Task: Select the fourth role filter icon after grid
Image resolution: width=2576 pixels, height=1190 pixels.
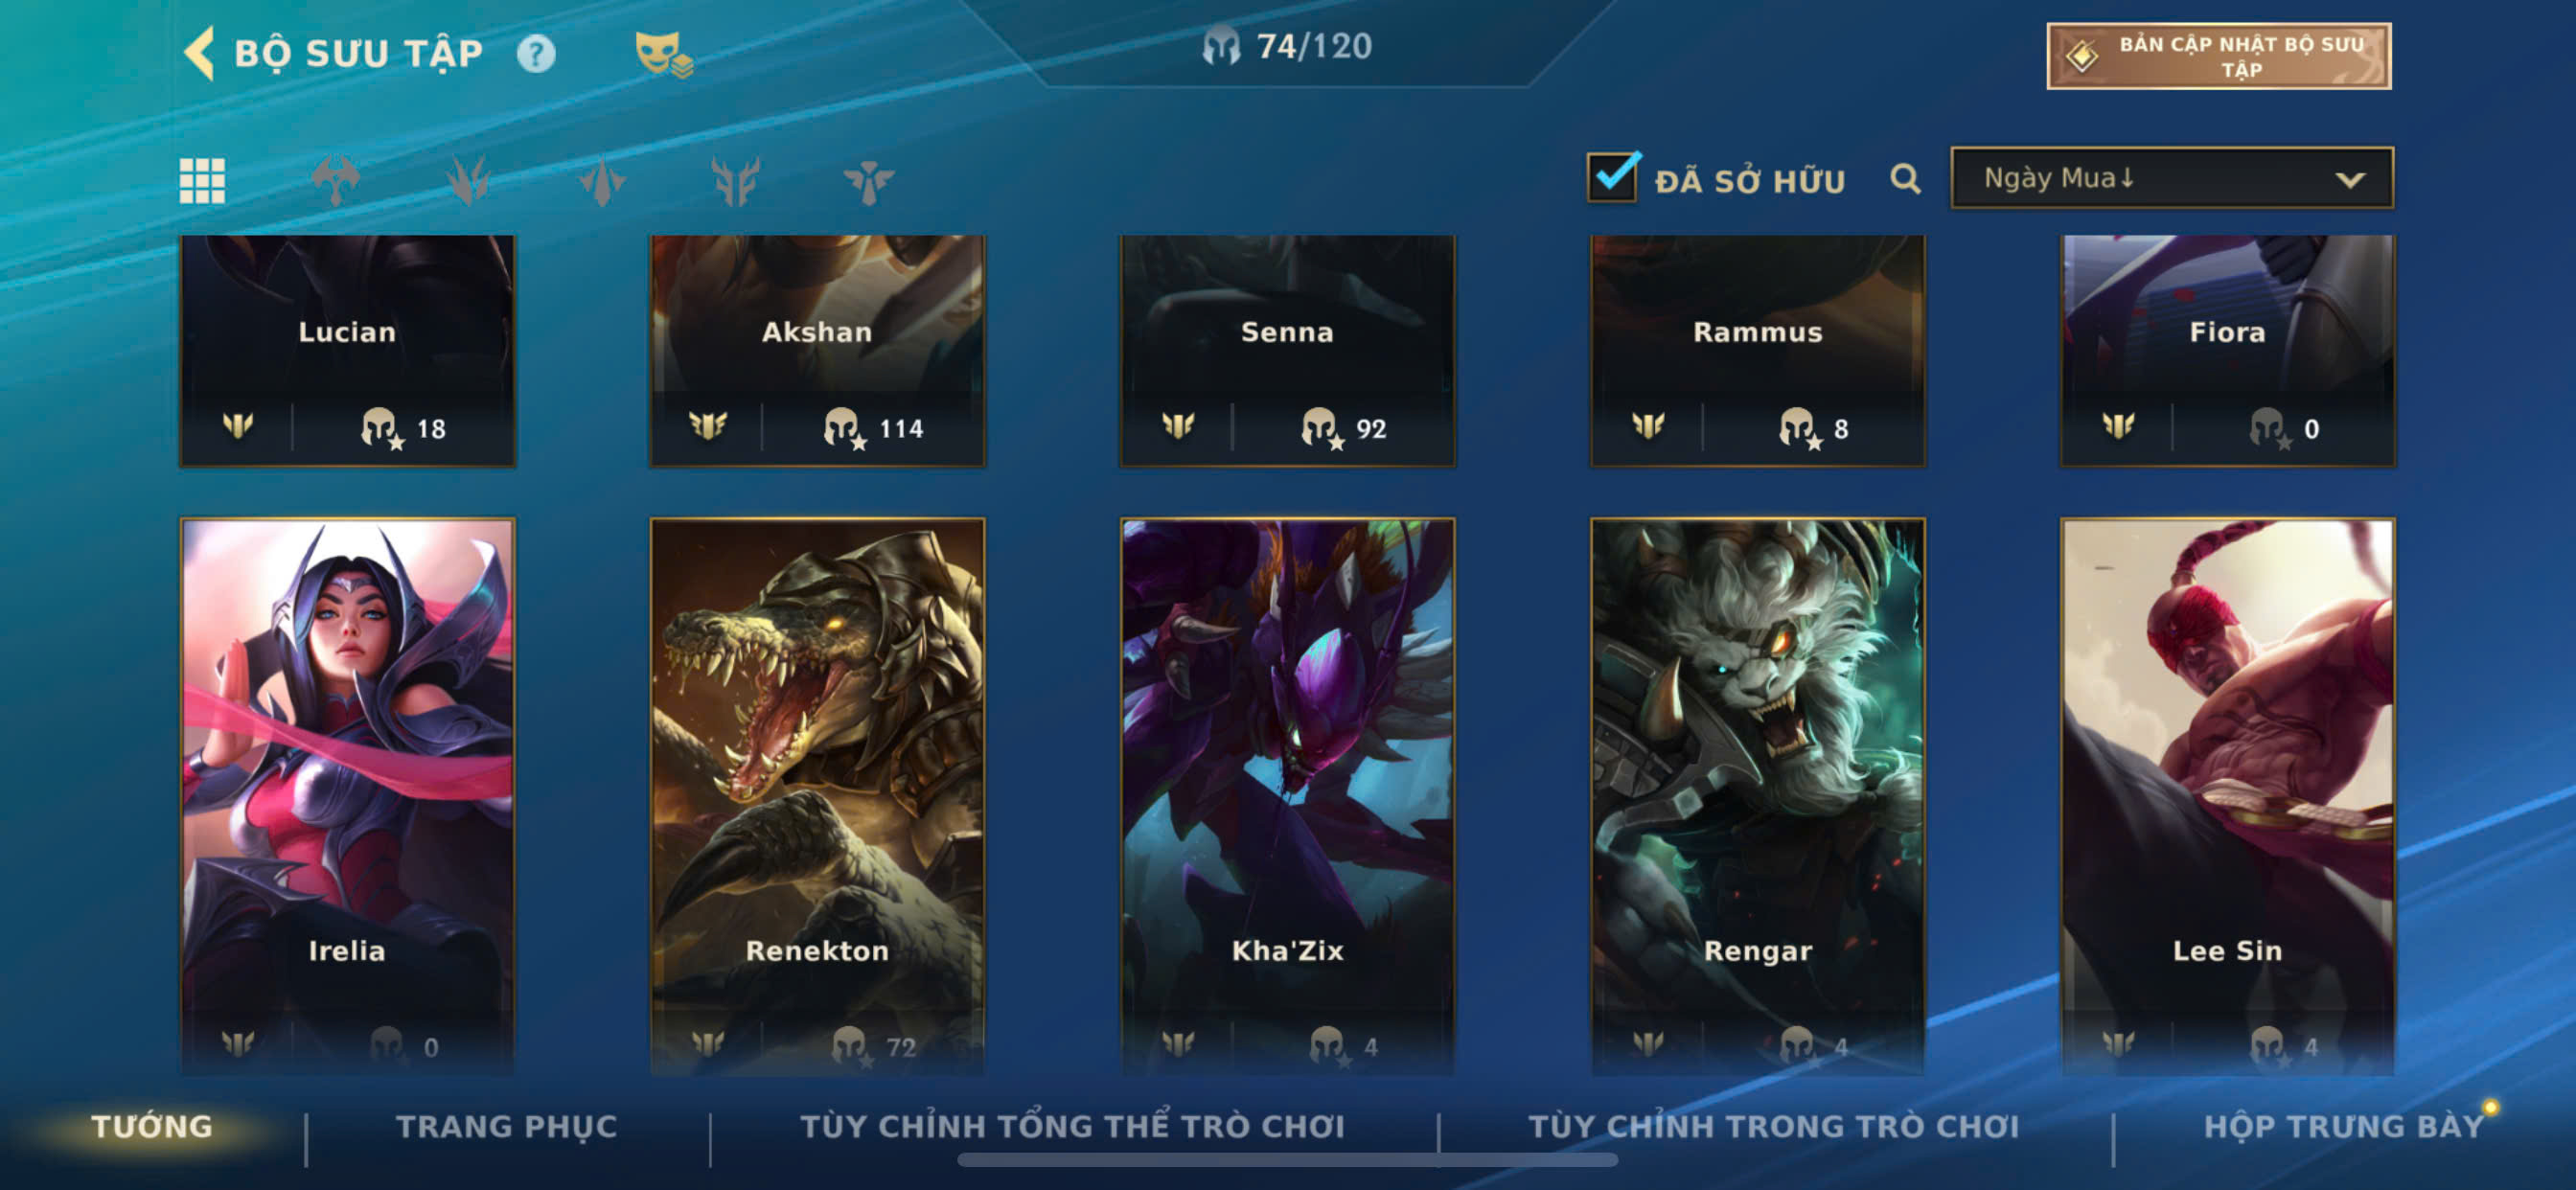Action: tap(735, 181)
